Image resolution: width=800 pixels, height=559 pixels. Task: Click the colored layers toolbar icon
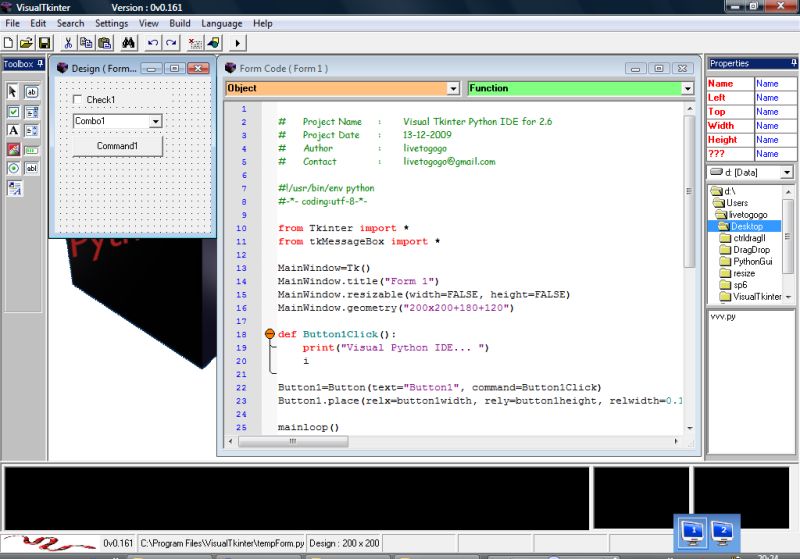(214, 43)
